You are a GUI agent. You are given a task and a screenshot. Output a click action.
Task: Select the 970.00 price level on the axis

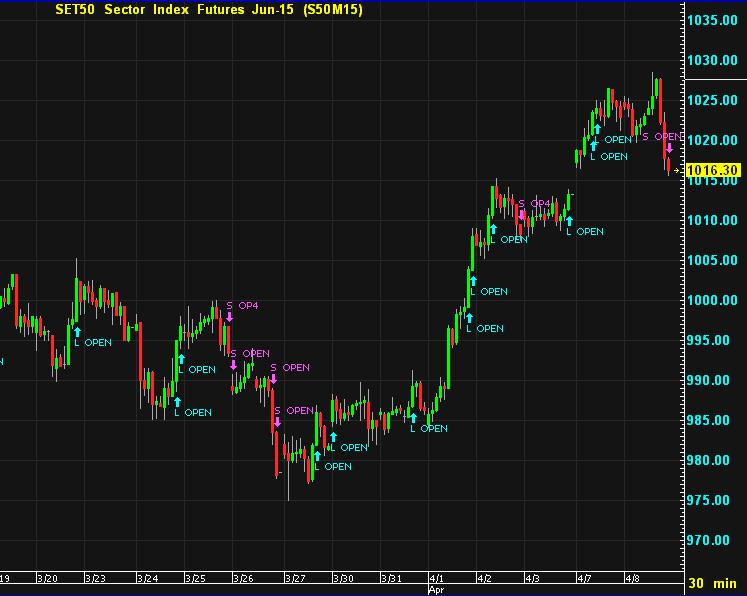[x=712, y=540]
